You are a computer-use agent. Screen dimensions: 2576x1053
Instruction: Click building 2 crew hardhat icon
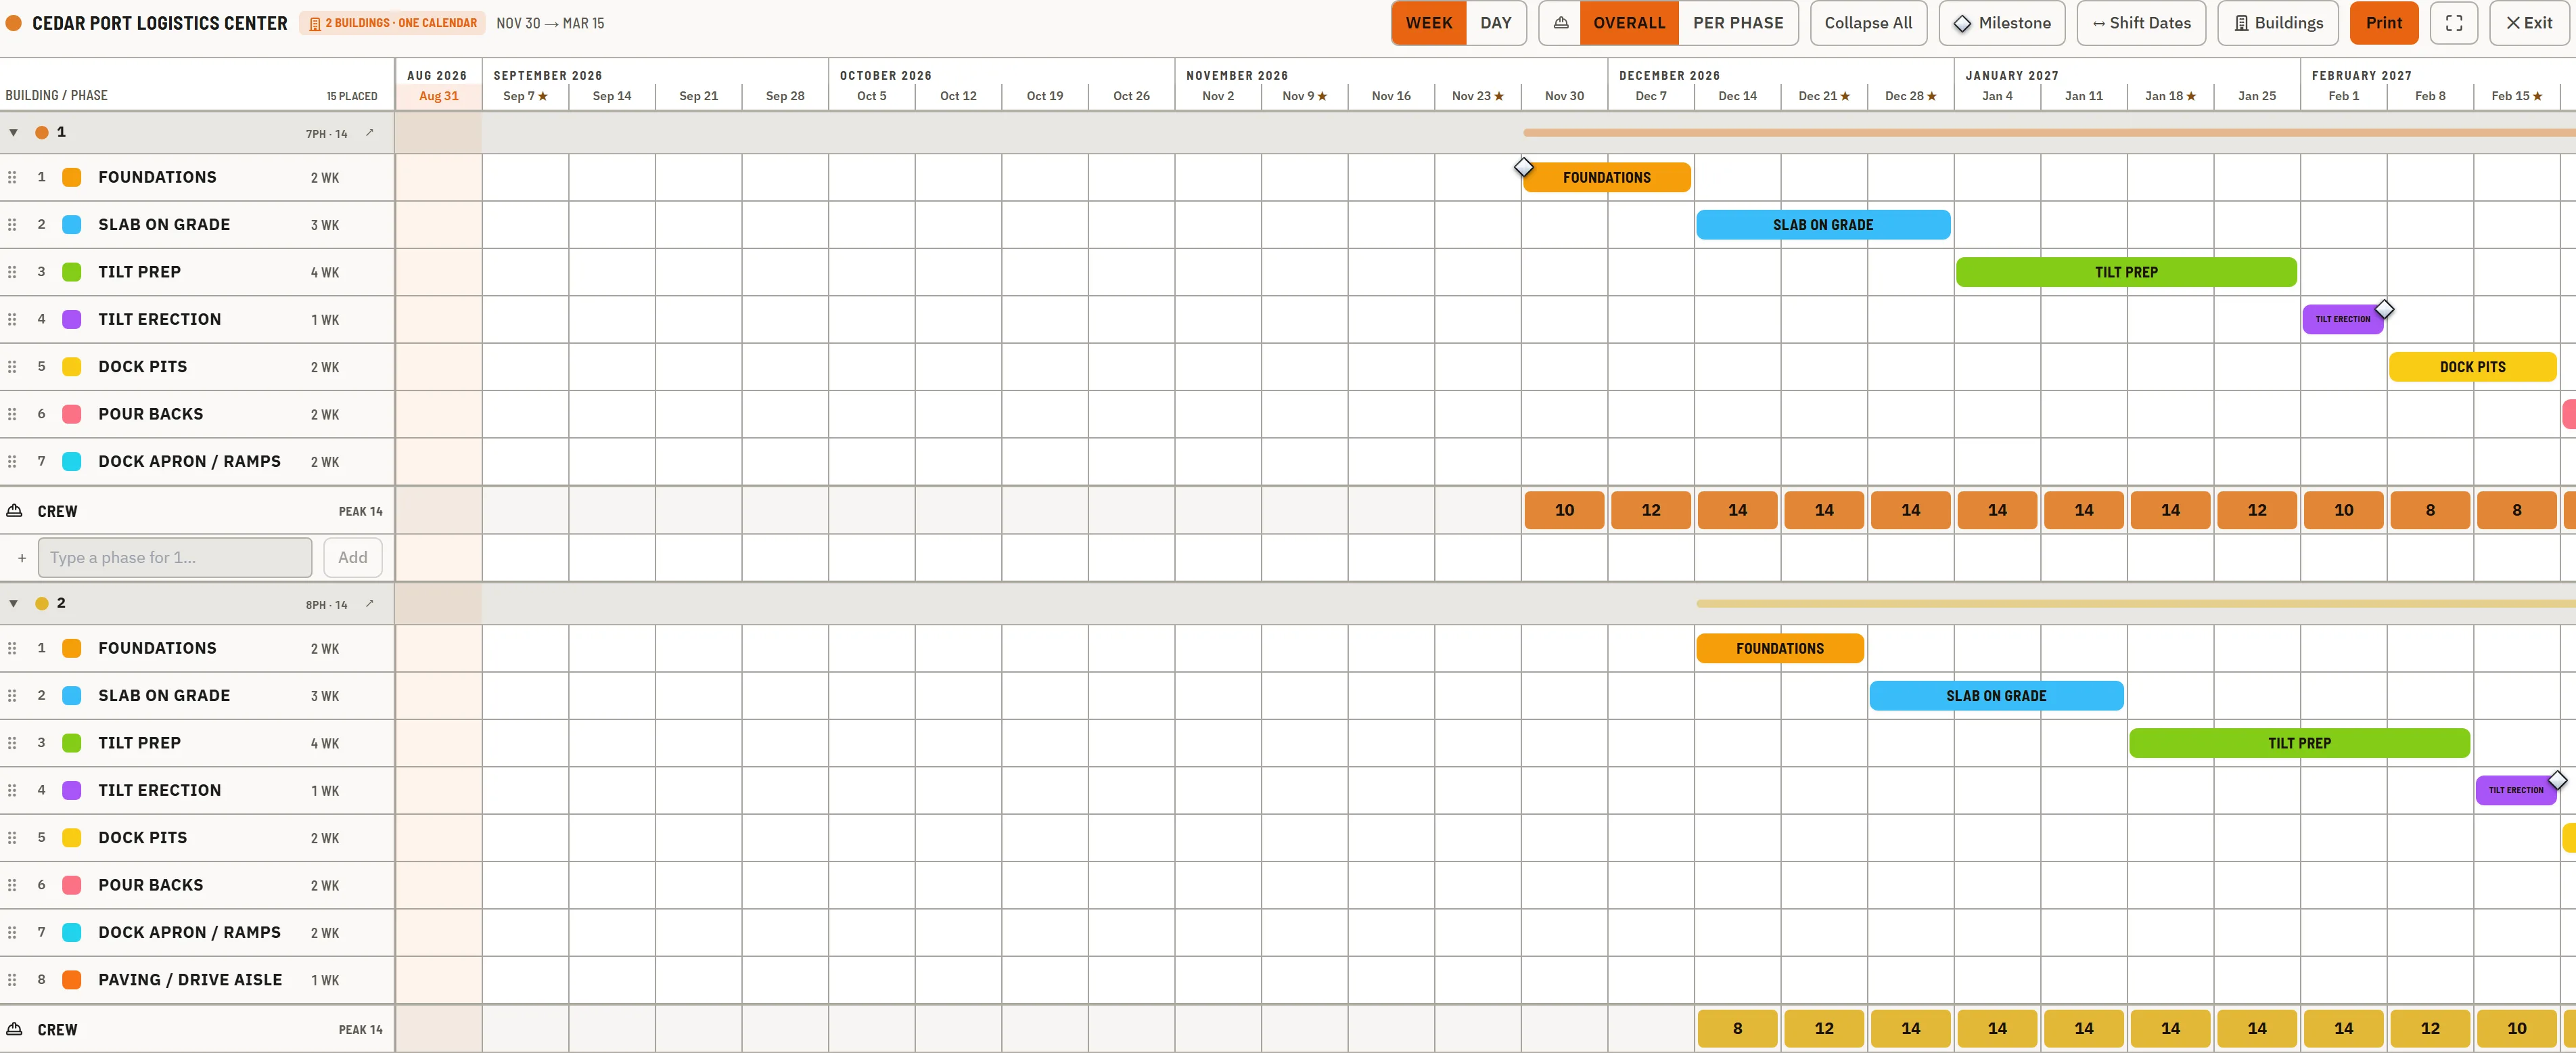15,1029
